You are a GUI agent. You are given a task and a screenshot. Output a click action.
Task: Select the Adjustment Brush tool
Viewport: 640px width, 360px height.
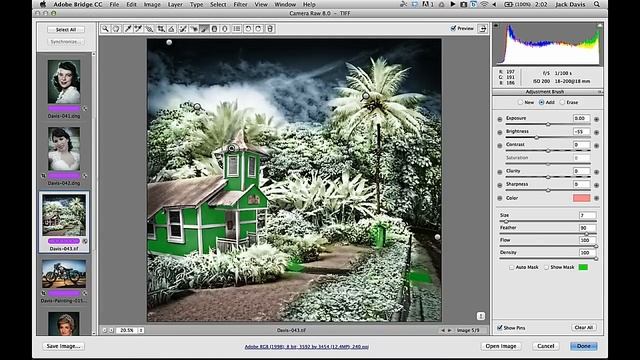(x=204, y=29)
